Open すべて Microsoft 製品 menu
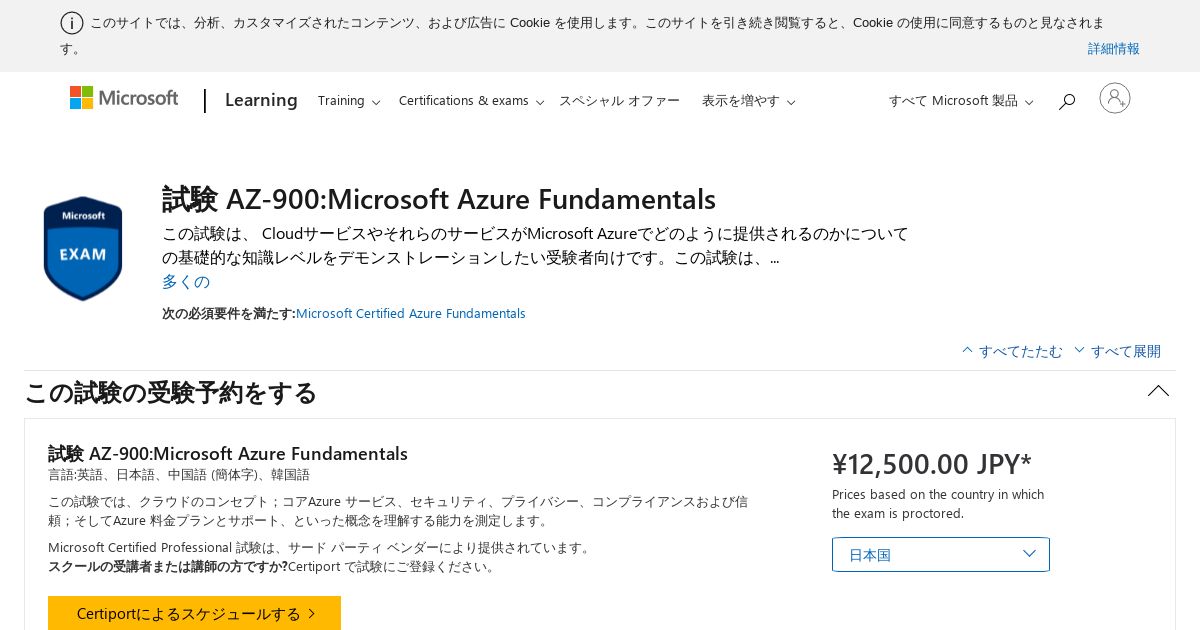Screen dimensions: 1200x630 point(961,101)
